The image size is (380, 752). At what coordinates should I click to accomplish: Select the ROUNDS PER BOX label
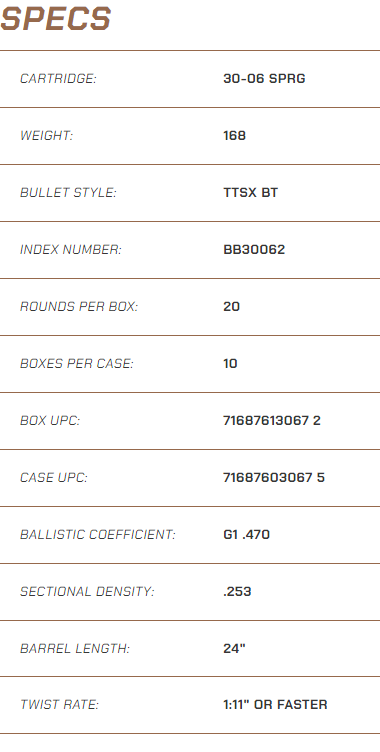click(79, 307)
